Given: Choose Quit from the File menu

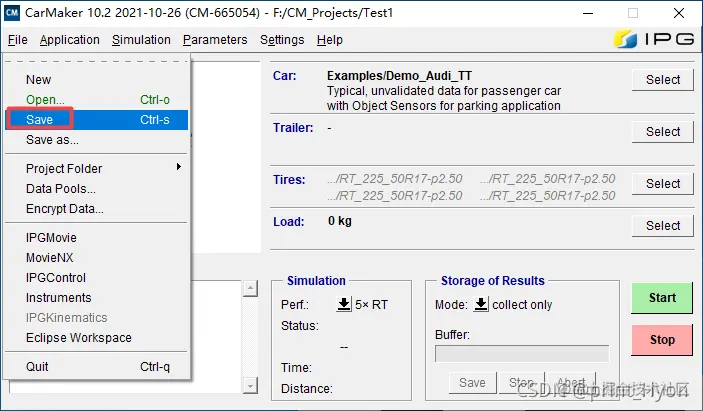Looking at the screenshot, I should (96, 367).
